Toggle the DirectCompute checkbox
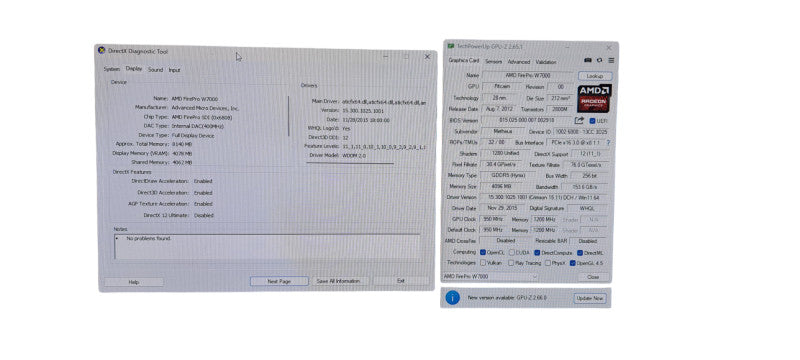Image resolution: width=800 pixels, height=360 pixels. (537, 252)
